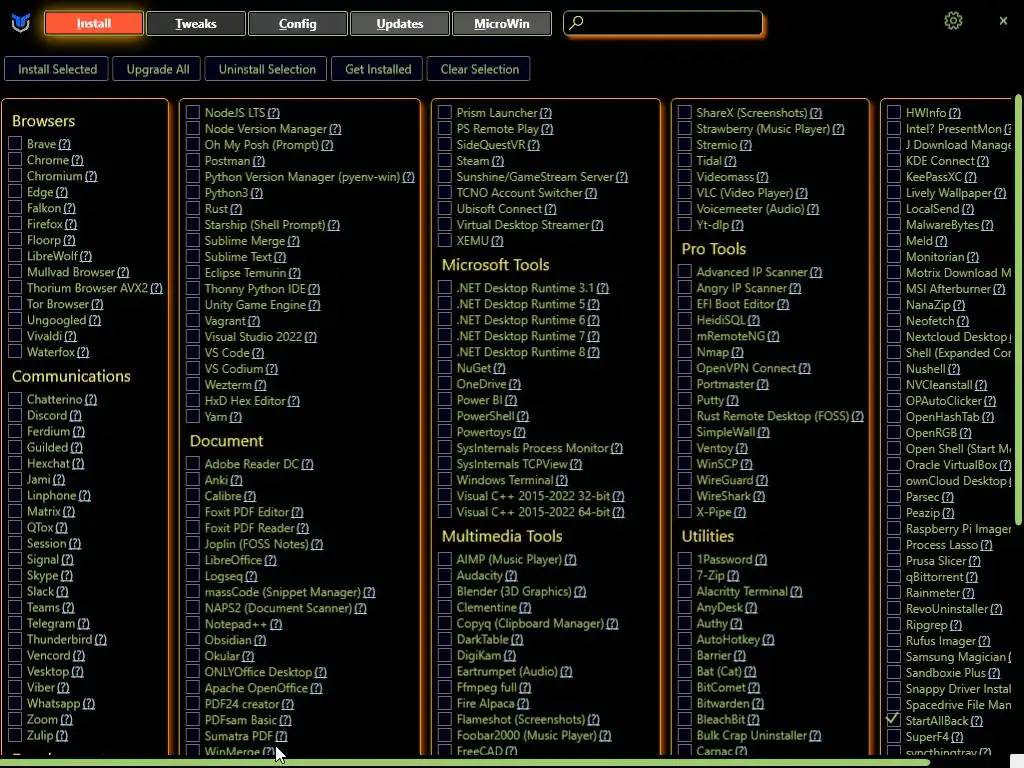Click the Adobe Reader DC label
Viewport: 1024px width, 768px height.
(251, 464)
